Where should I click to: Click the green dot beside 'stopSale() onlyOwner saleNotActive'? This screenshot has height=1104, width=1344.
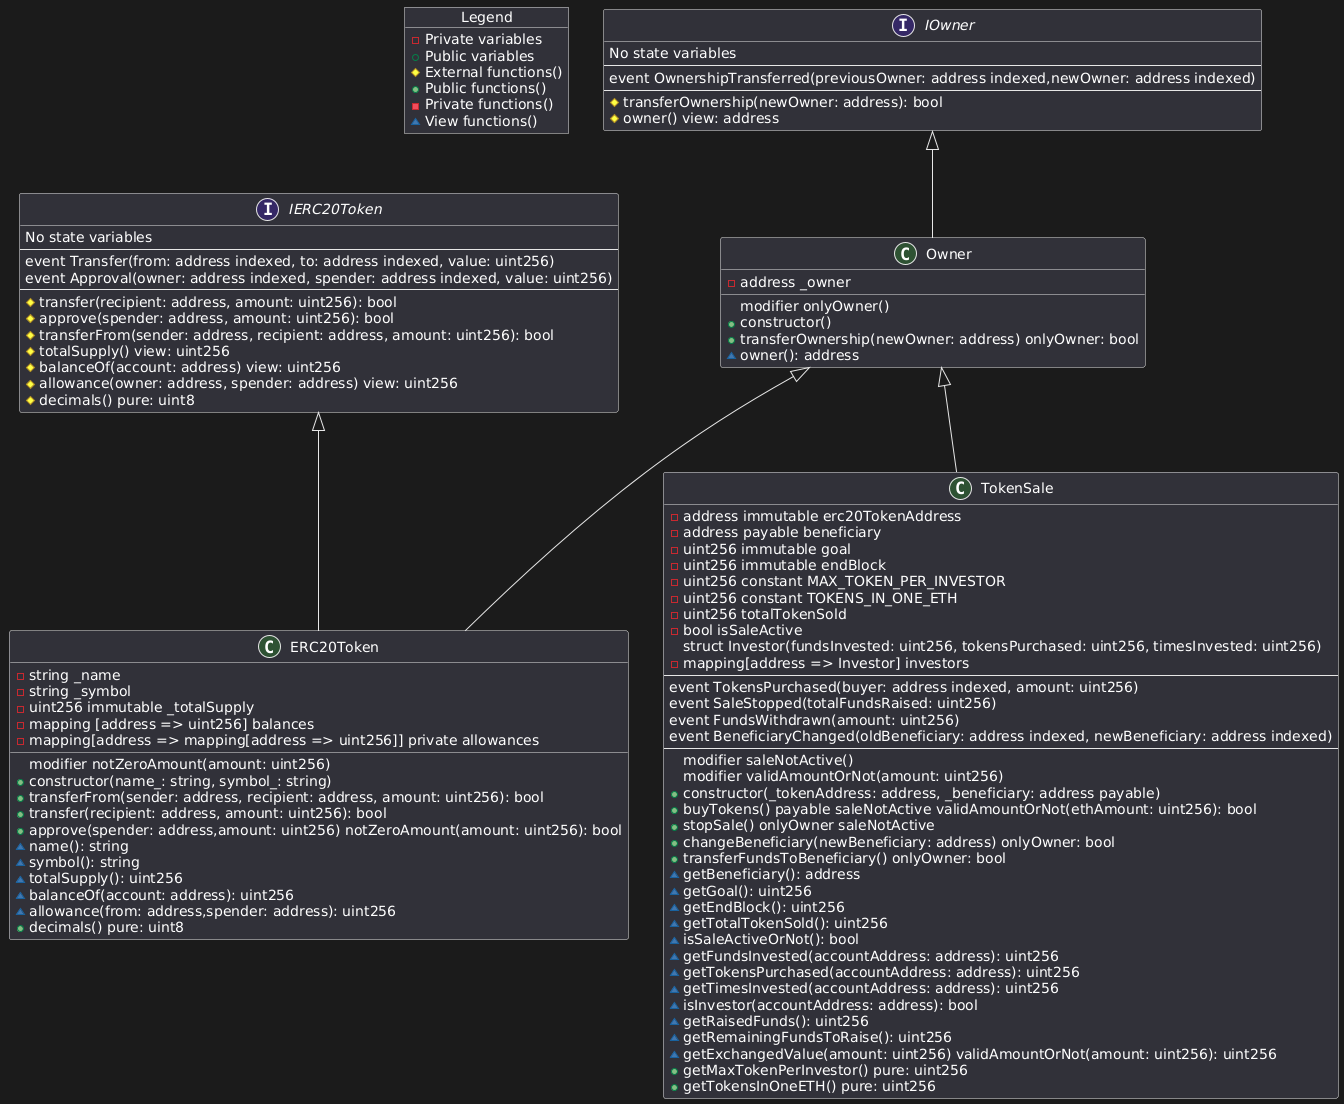[673, 826]
